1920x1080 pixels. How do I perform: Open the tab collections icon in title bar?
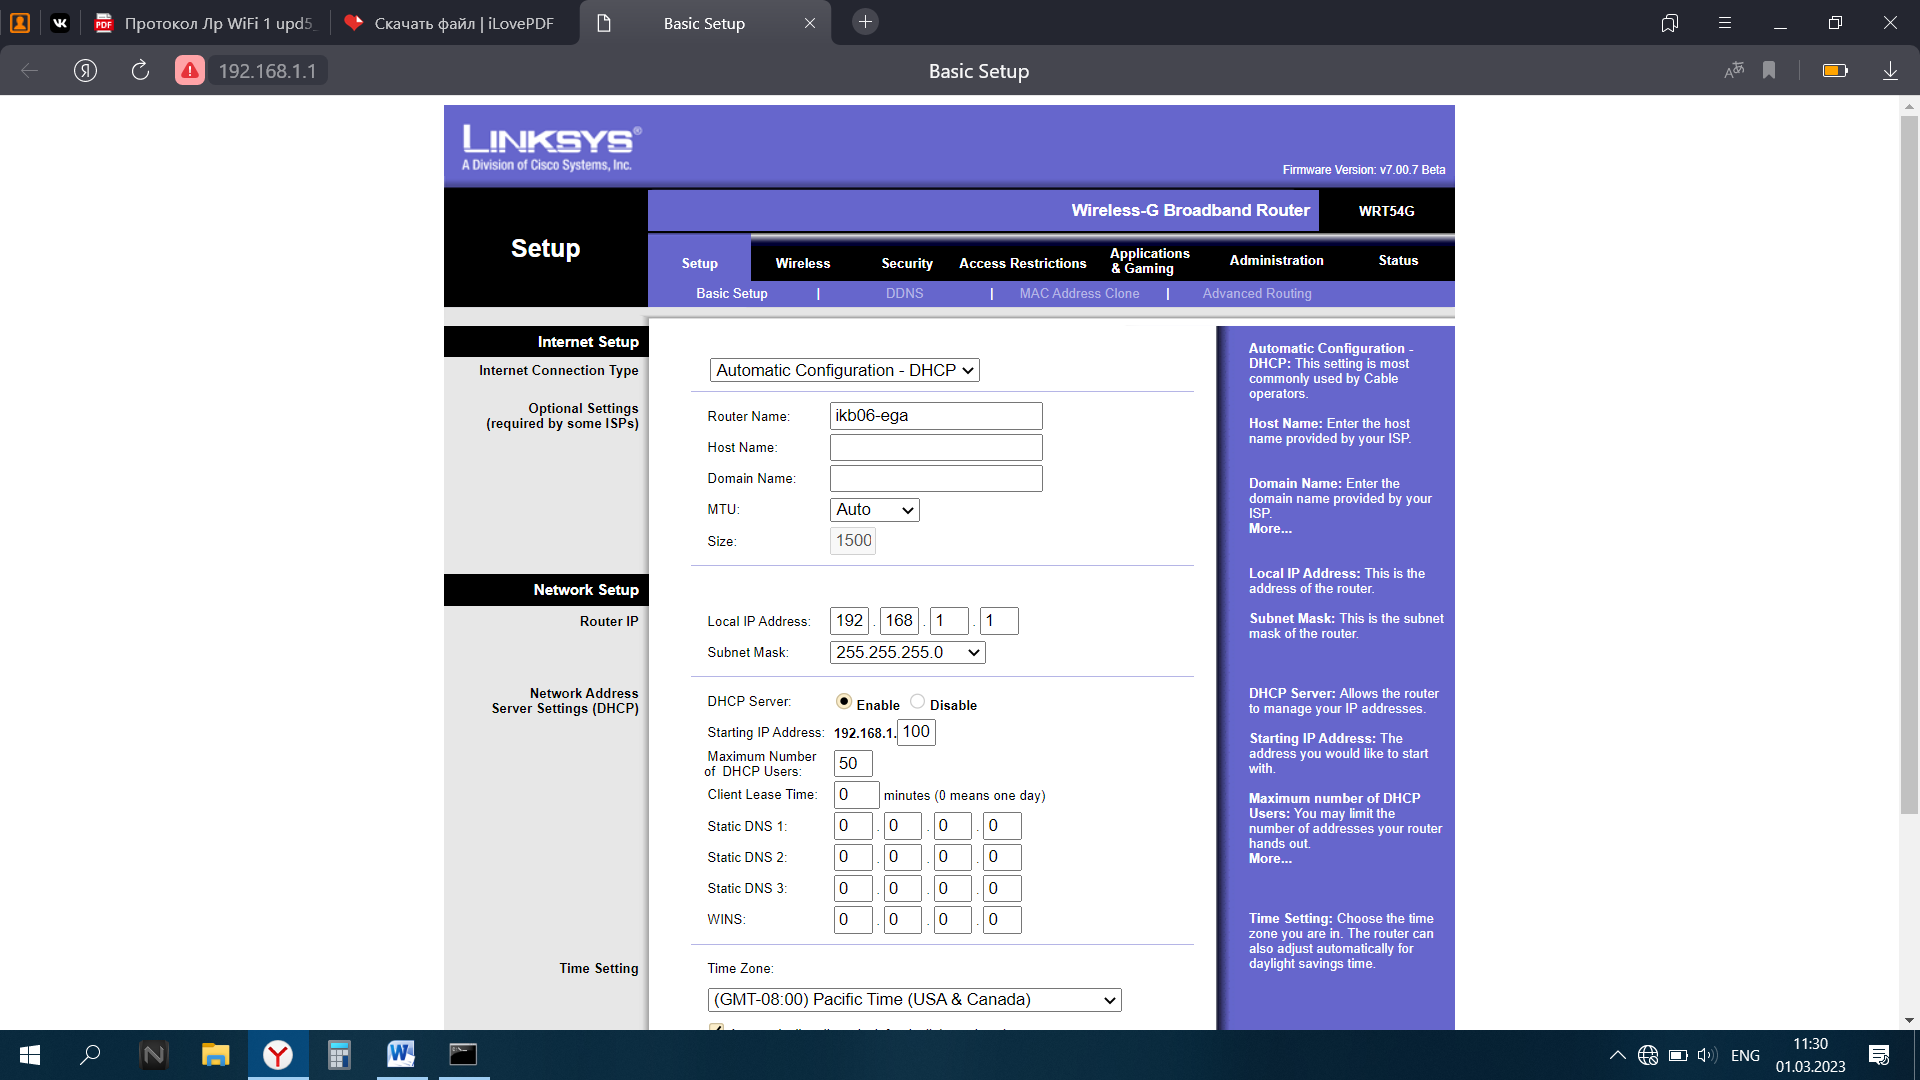1670,23
